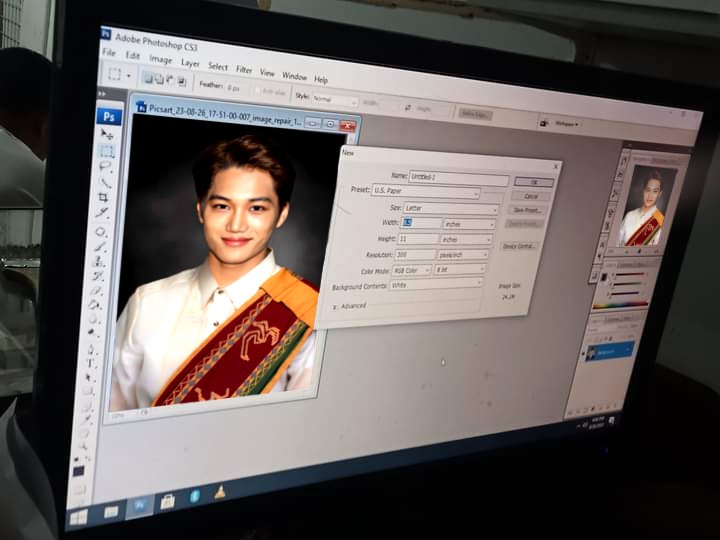Open the Image menu
720x540 pixels.
161,59
